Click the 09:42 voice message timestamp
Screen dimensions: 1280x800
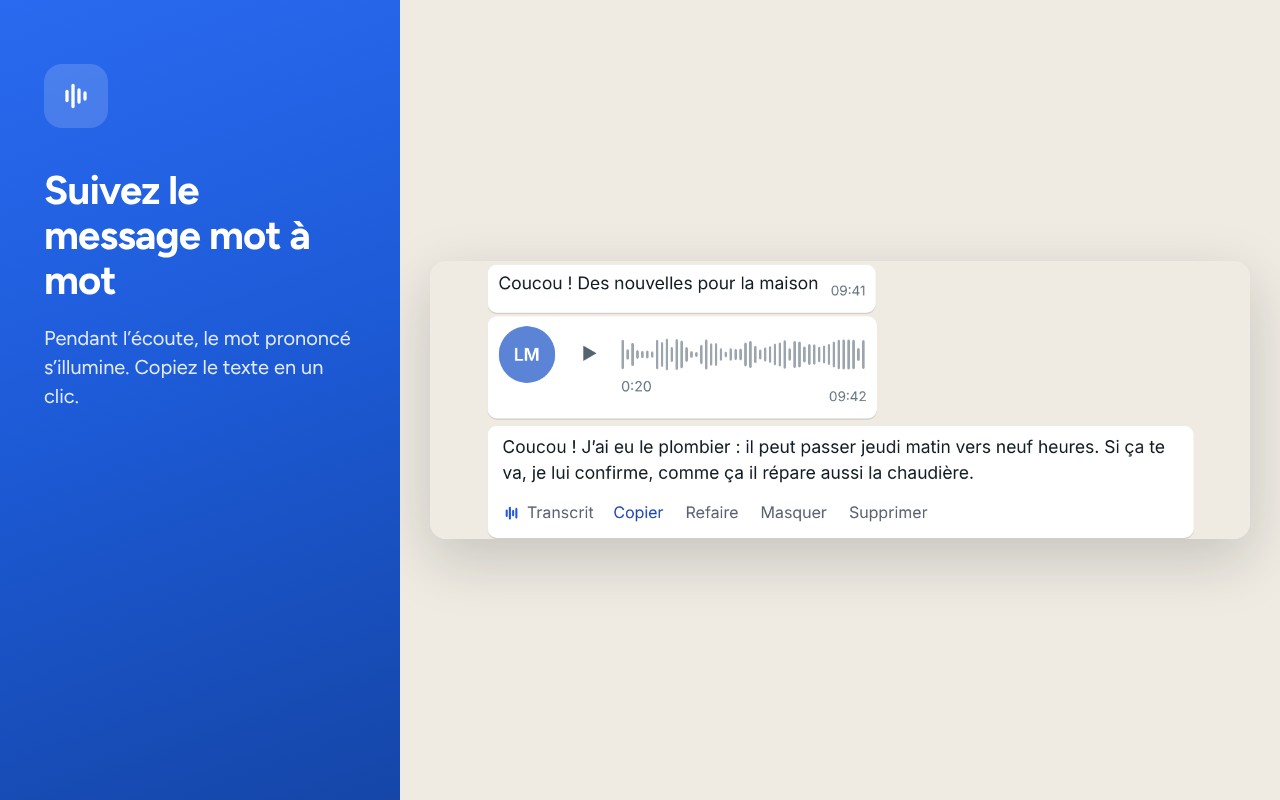(848, 396)
